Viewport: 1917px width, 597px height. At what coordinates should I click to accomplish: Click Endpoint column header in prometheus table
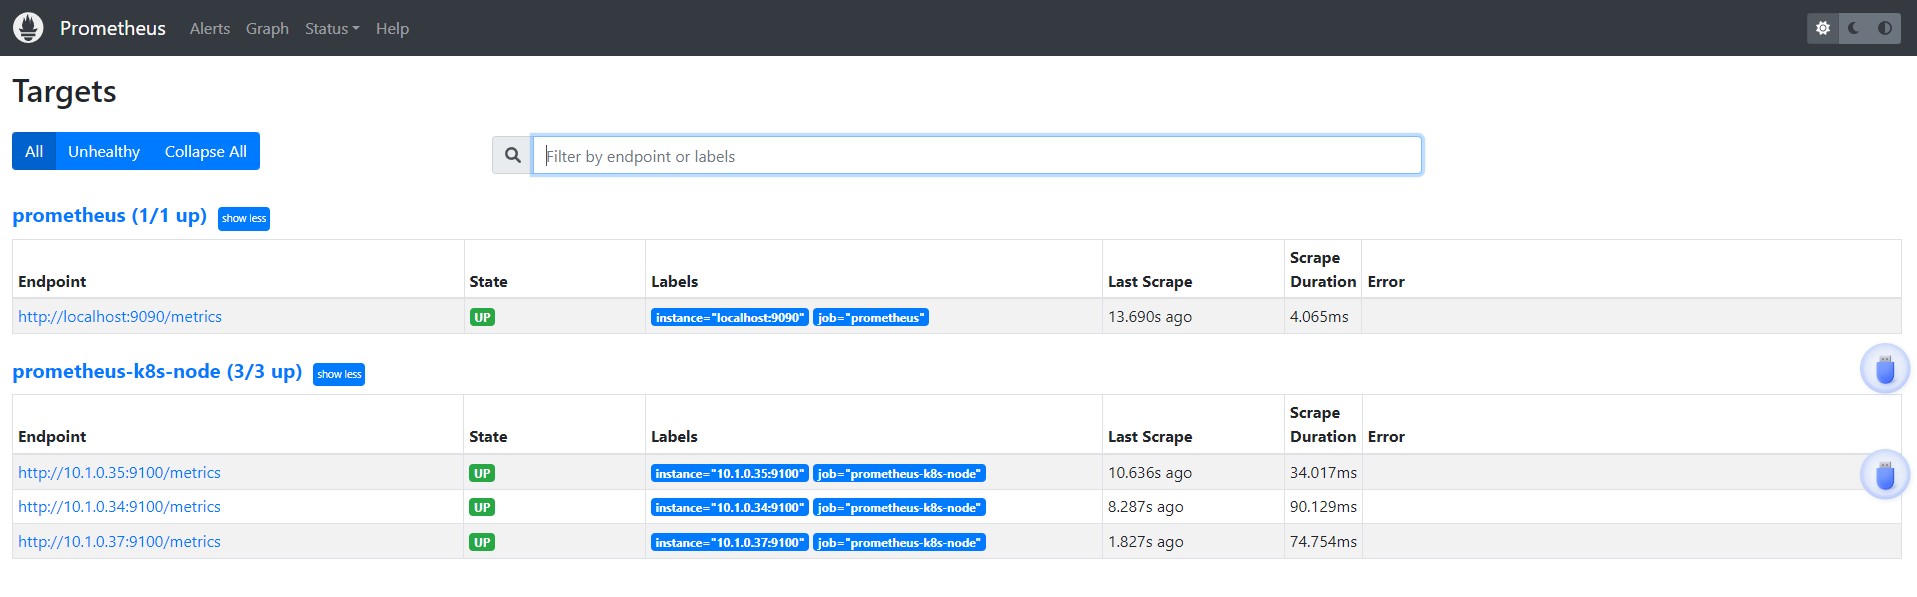coord(52,281)
